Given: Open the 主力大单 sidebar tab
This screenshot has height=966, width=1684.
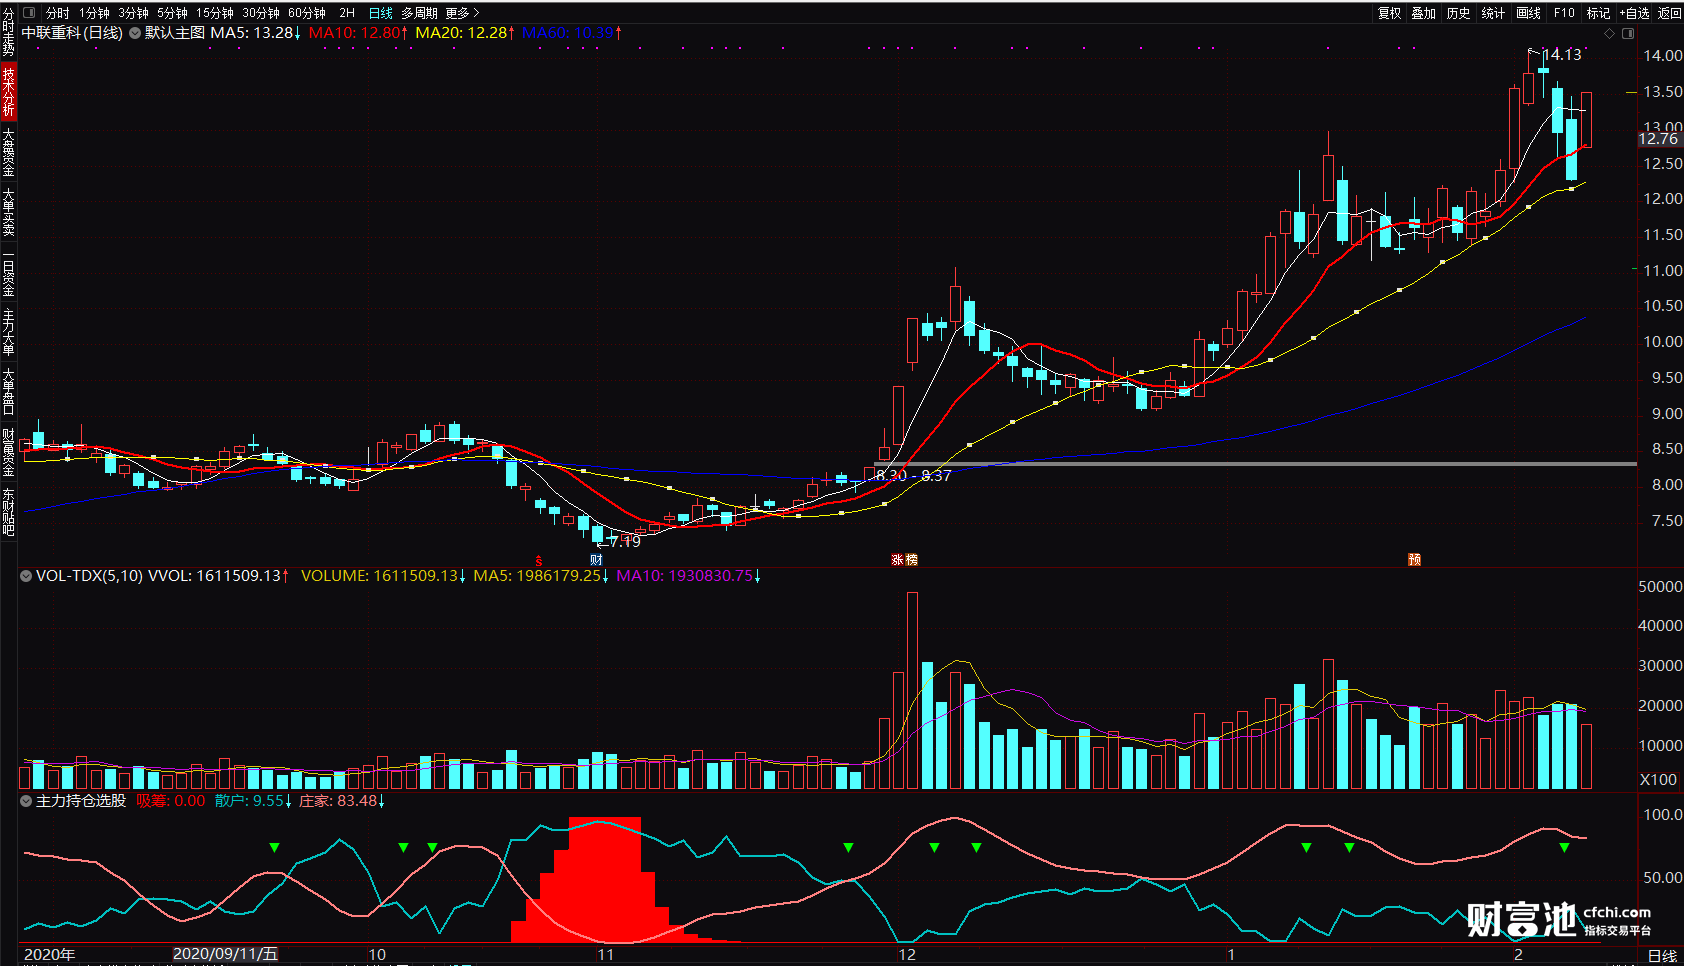Looking at the screenshot, I should (8, 332).
